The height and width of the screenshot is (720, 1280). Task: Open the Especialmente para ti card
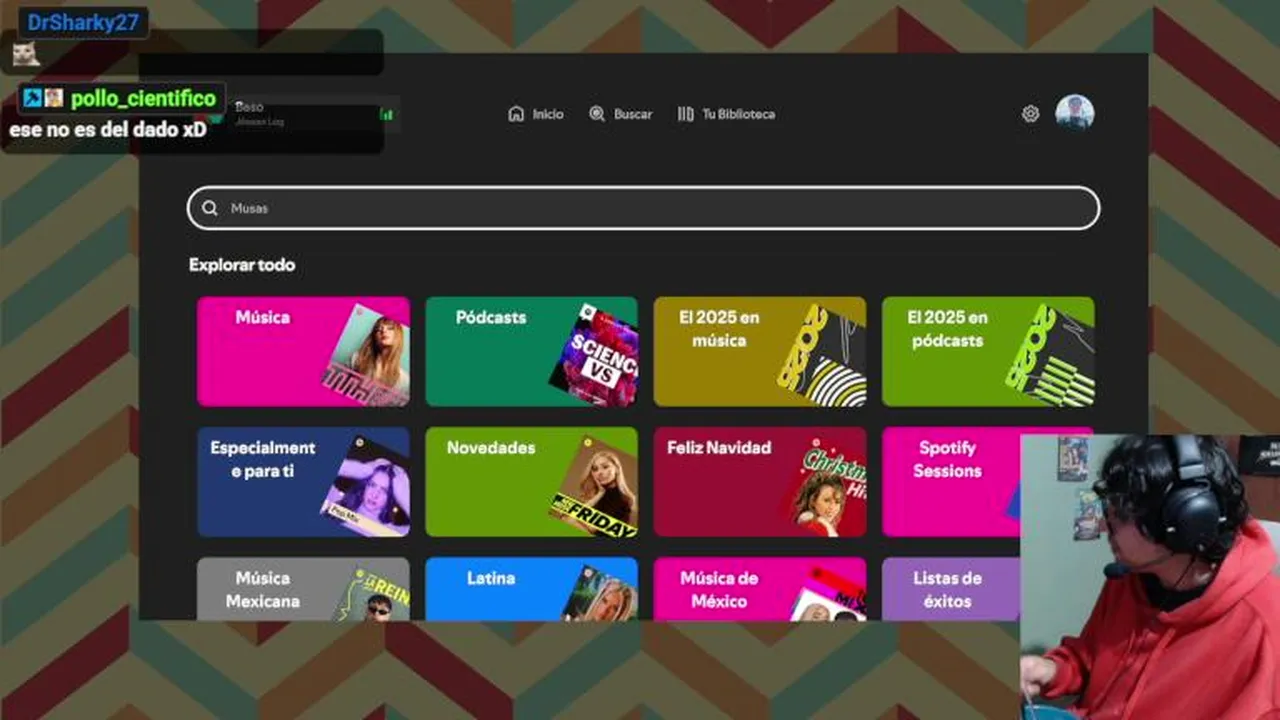click(303, 482)
